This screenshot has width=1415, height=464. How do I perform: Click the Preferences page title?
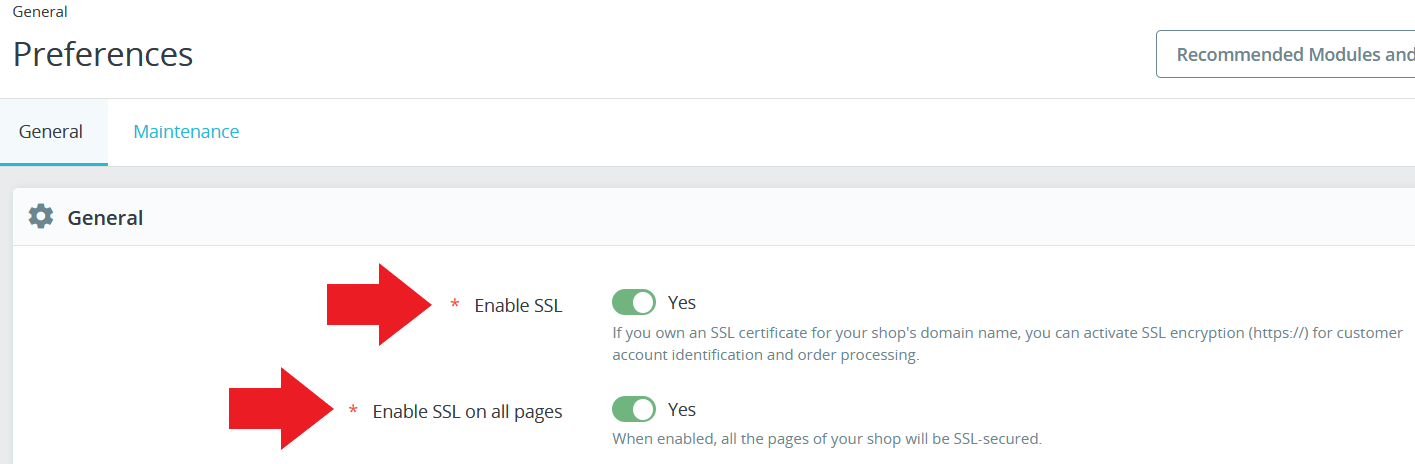pyautogui.click(x=103, y=54)
